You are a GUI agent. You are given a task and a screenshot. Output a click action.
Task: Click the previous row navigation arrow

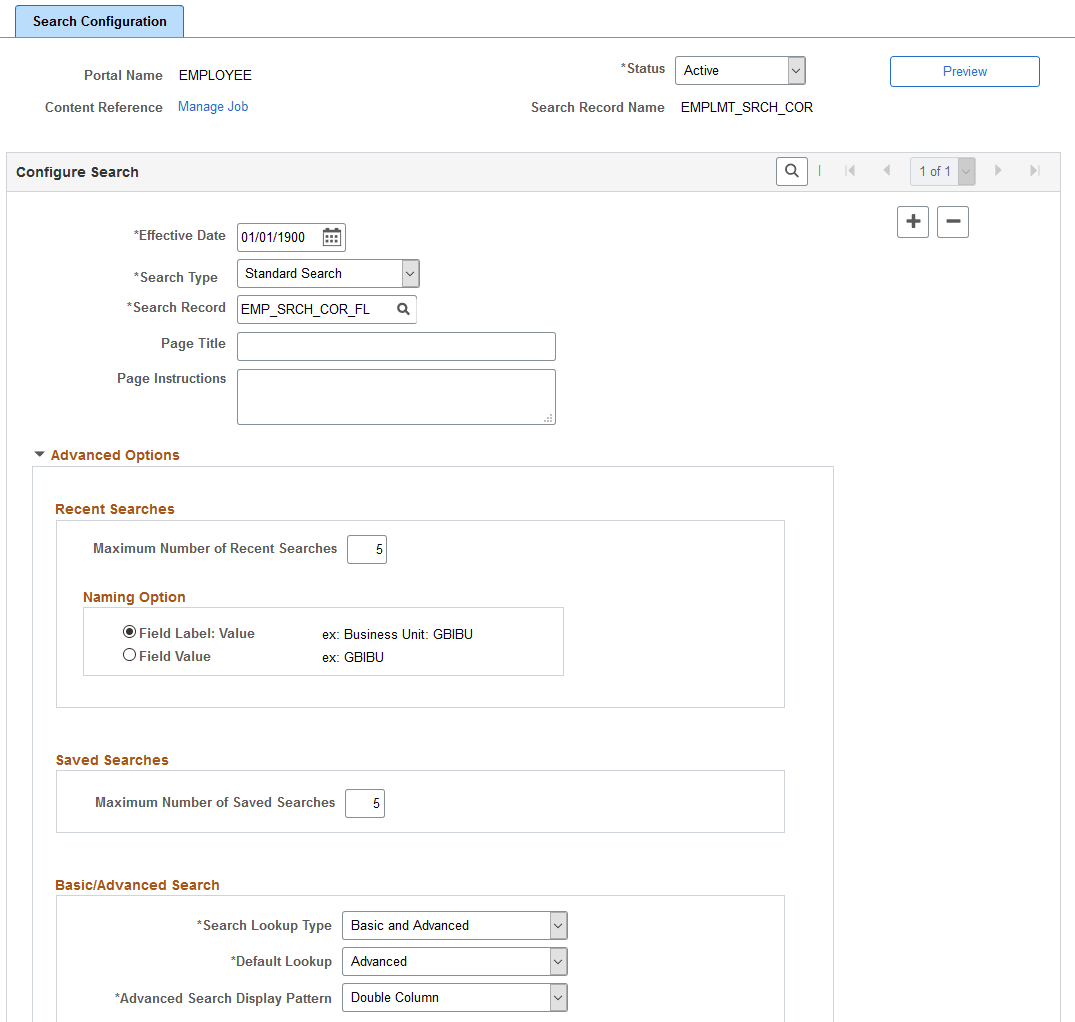(886, 170)
